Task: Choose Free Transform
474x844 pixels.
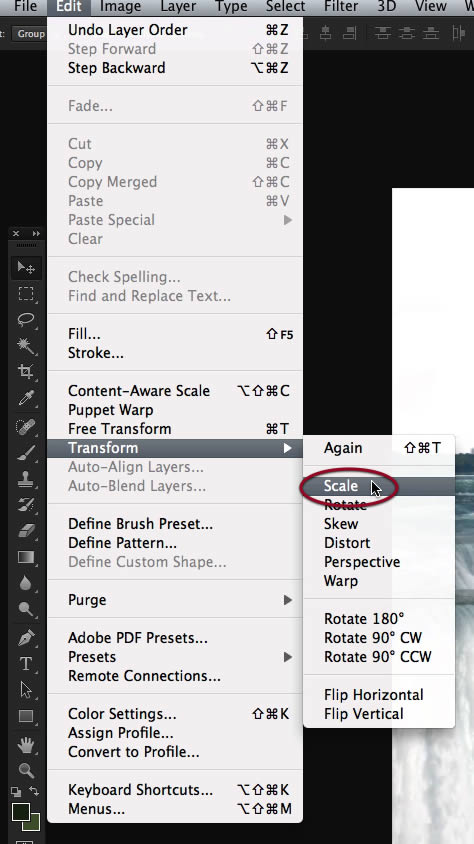Action: coord(175,429)
